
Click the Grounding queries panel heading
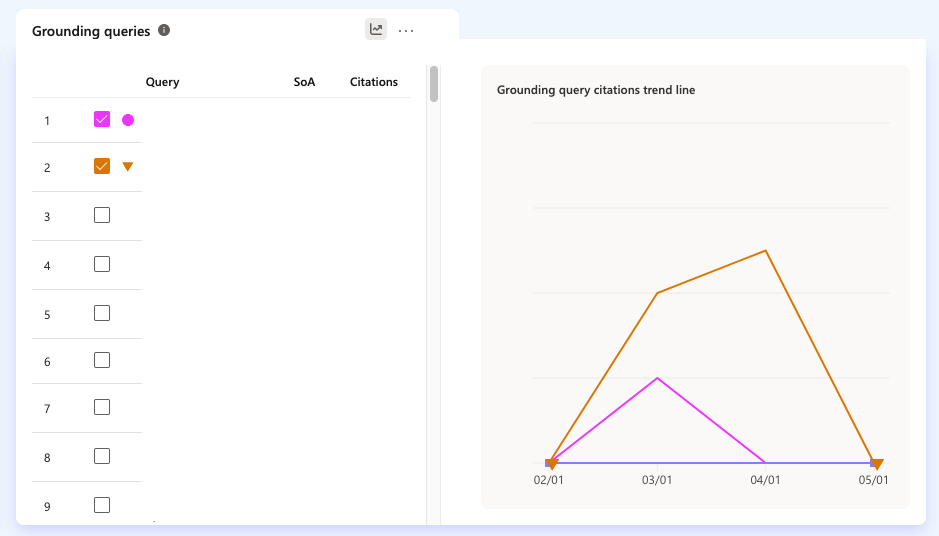(x=91, y=31)
